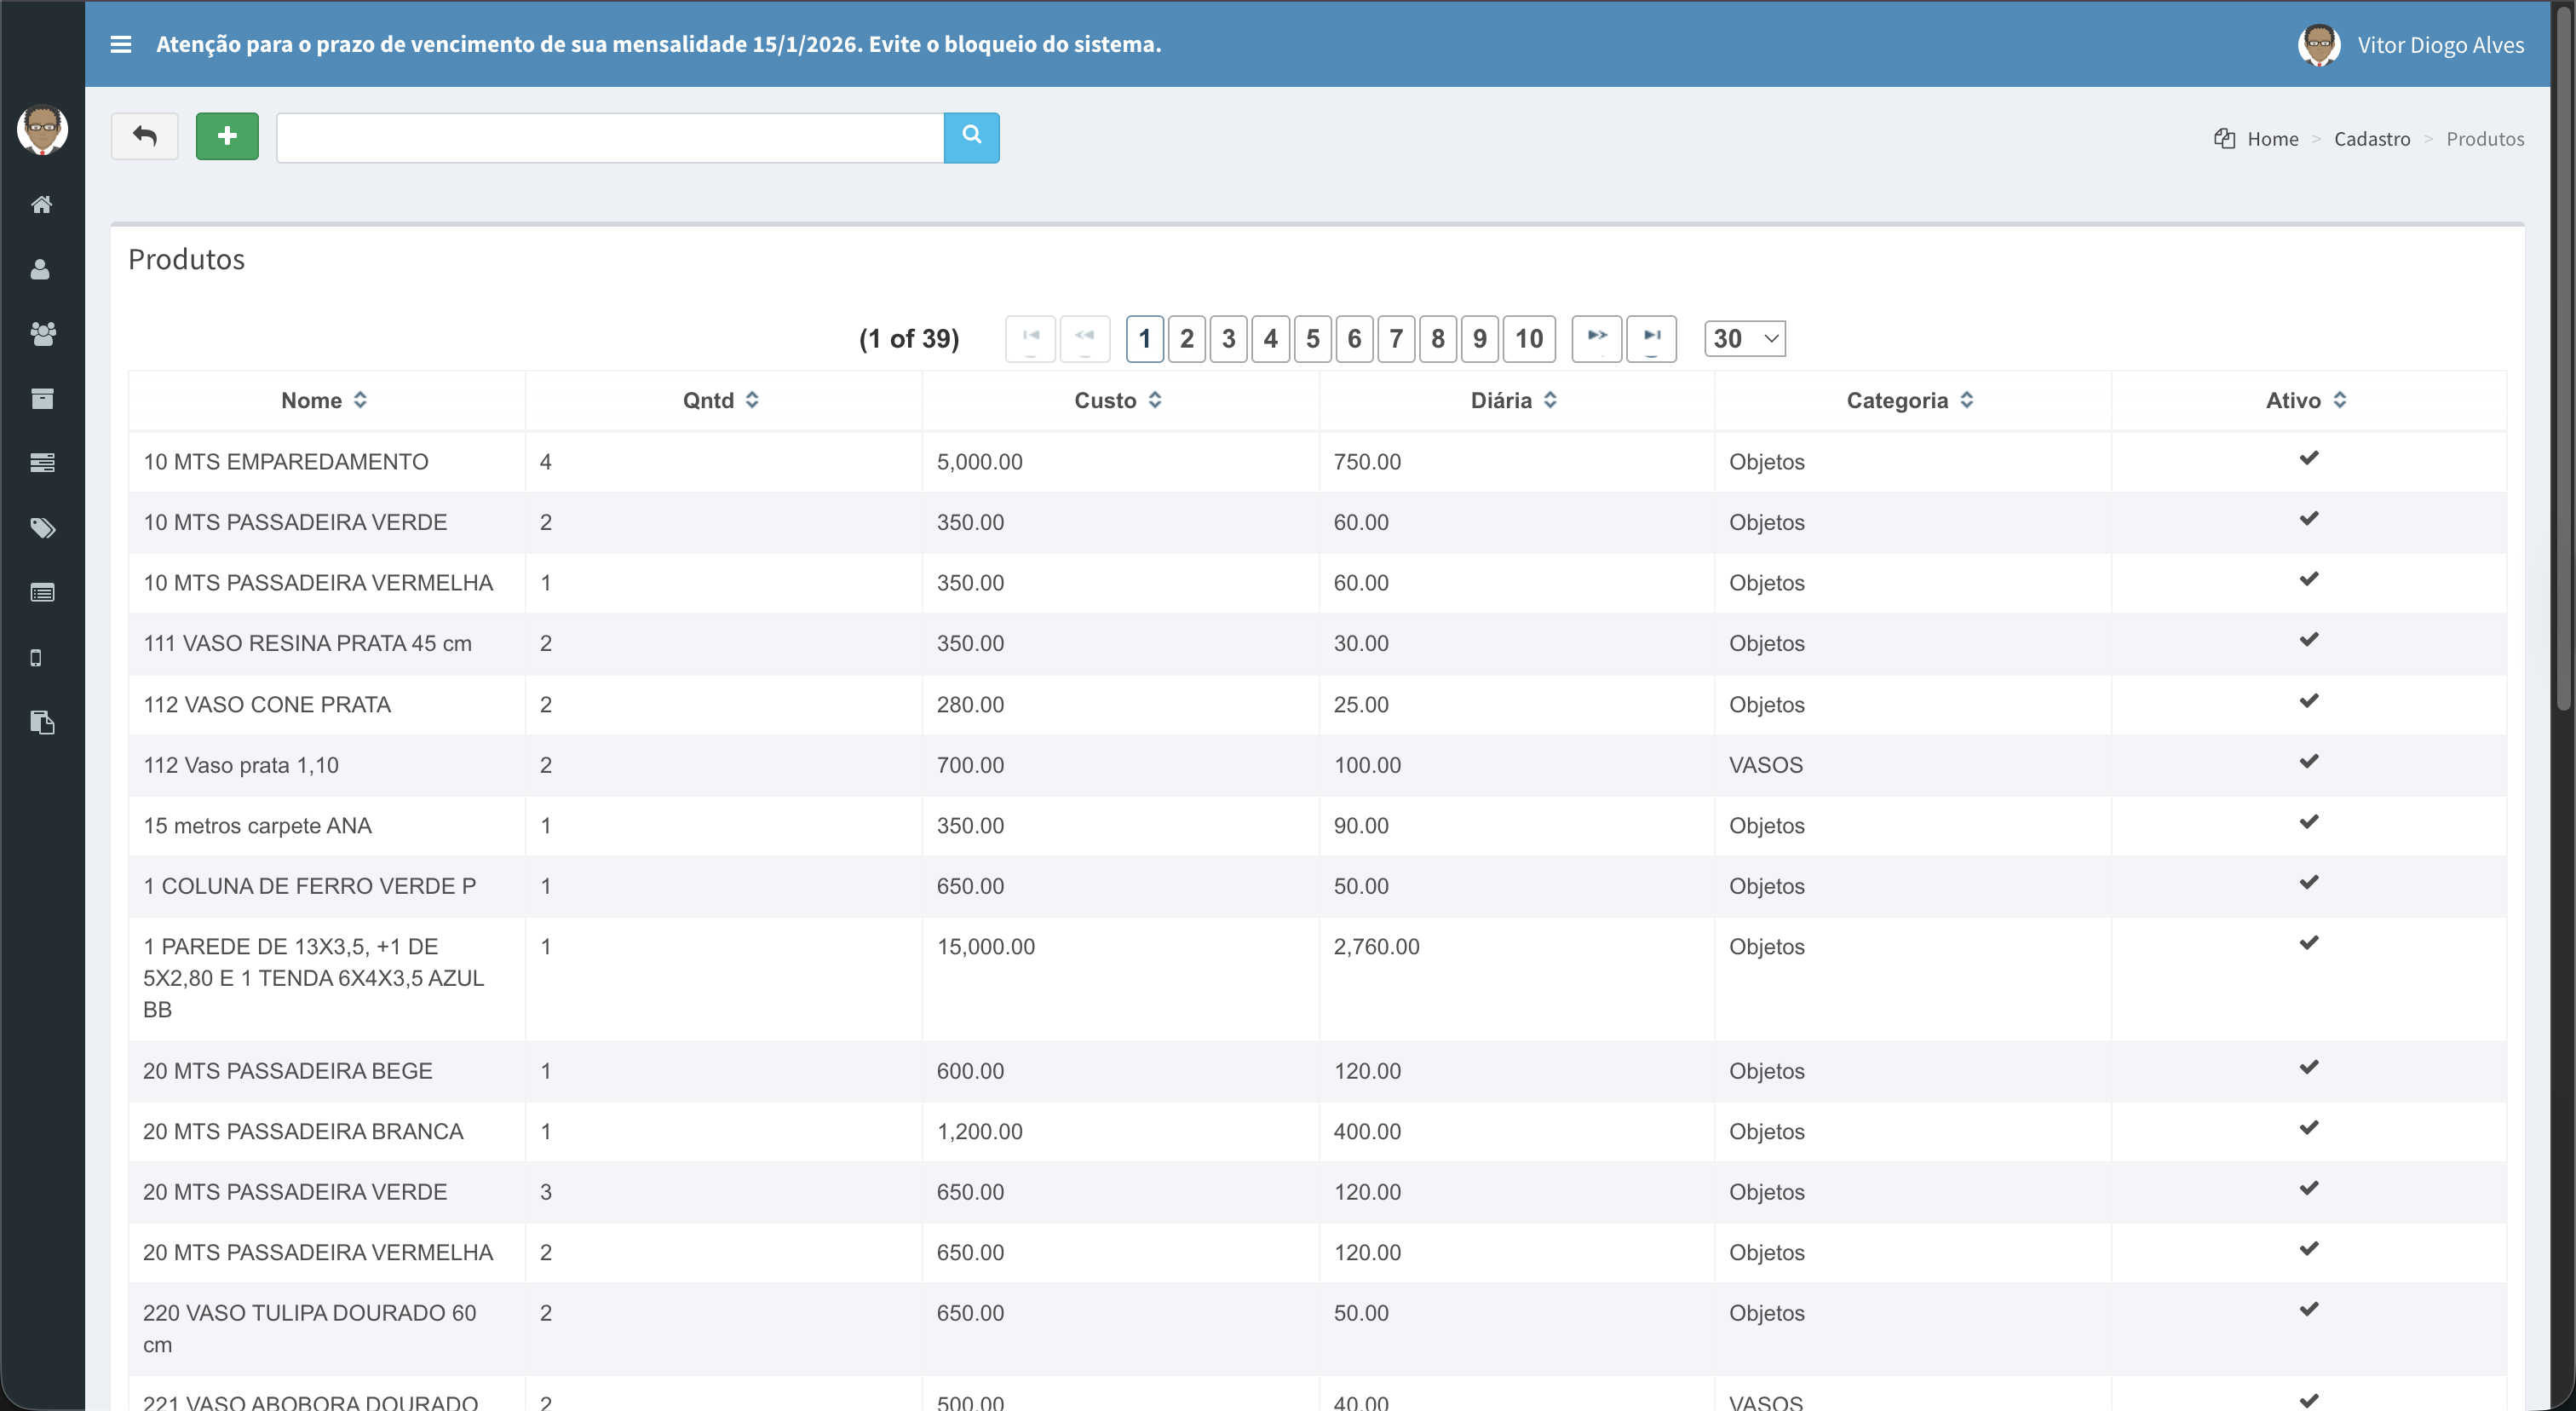This screenshot has width=2576, height=1411.
Task: Sort table by Qntd column
Action: tap(722, 400)
